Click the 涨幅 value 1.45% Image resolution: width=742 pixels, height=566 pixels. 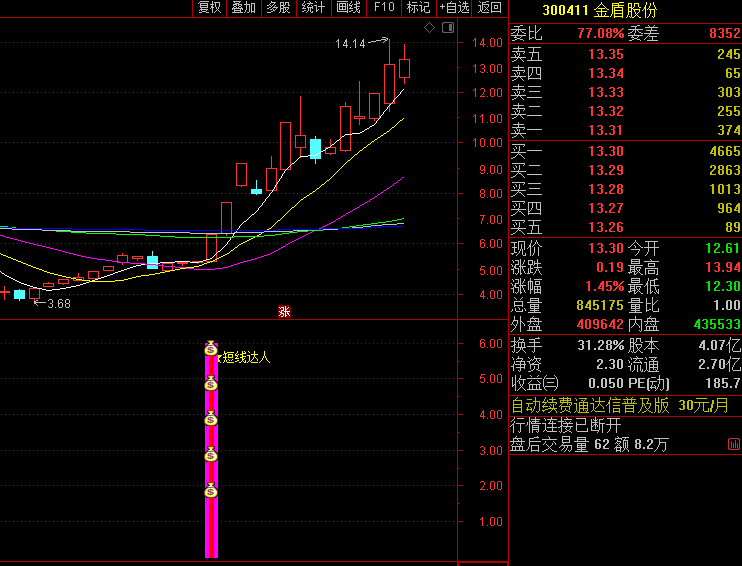click(604, 286)
